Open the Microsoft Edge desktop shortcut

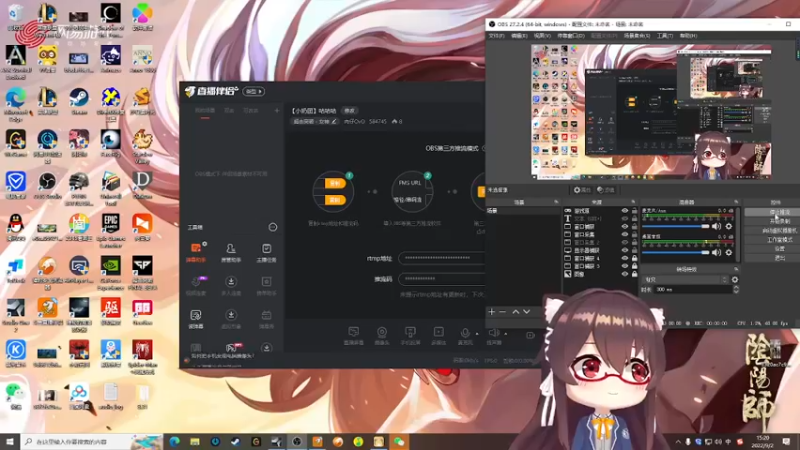point(16,104)
